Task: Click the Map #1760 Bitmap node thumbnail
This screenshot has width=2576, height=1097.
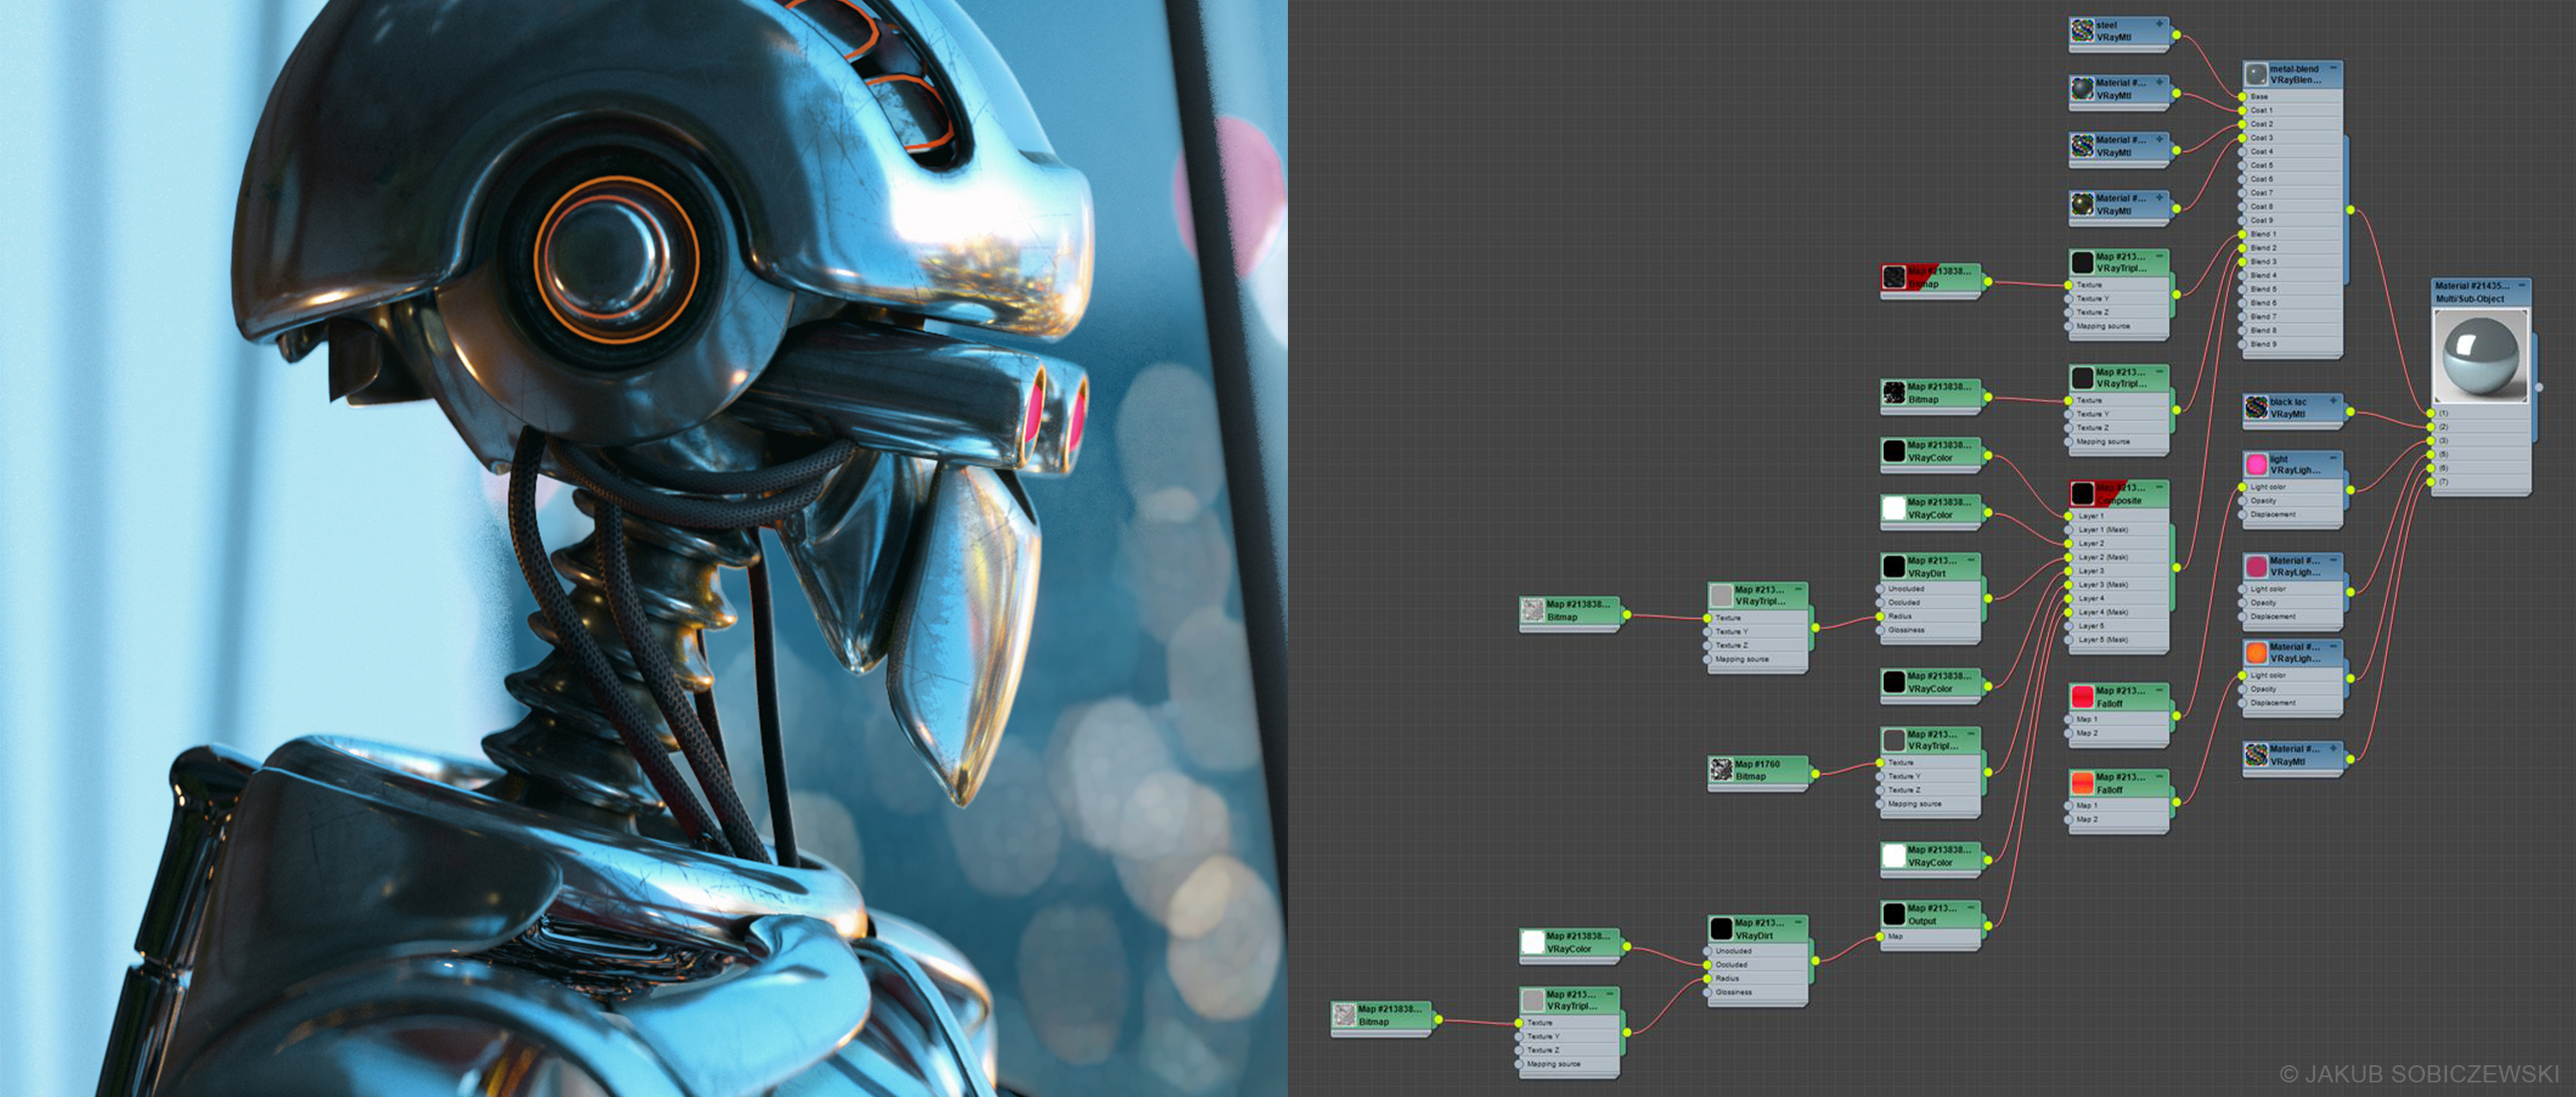Action: click(1721, 769)
